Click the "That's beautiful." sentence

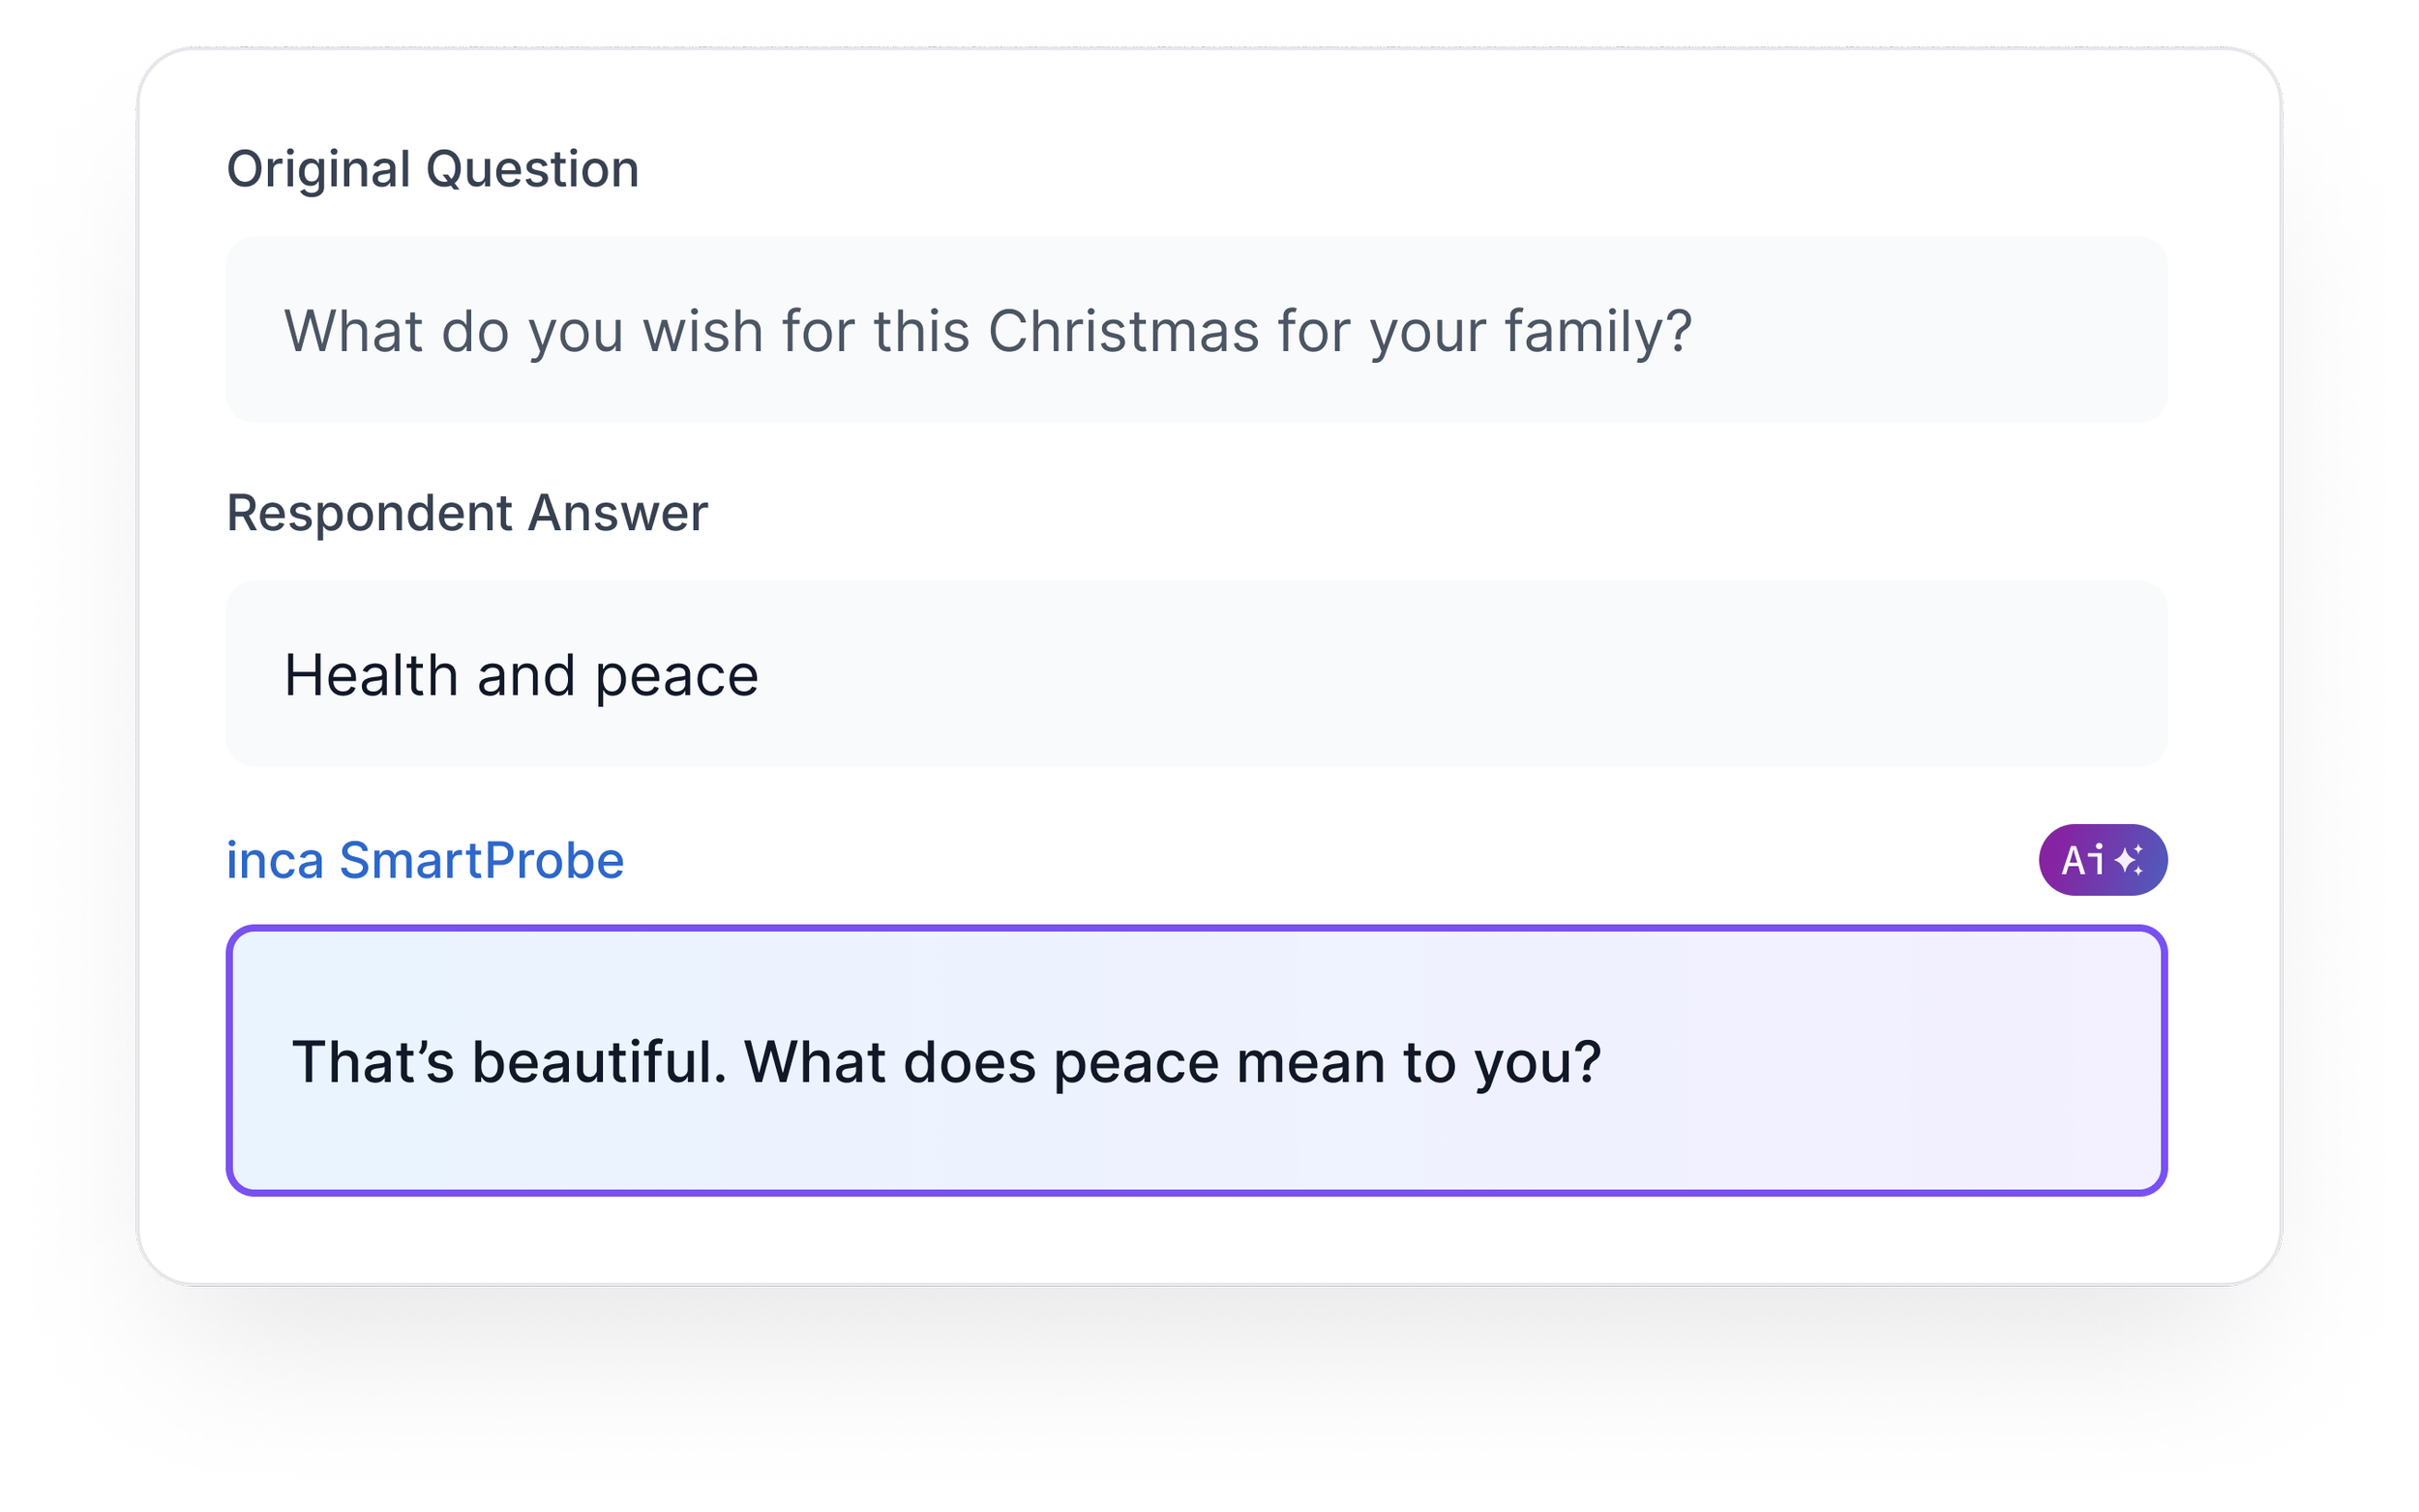(x=509, y=1061)
